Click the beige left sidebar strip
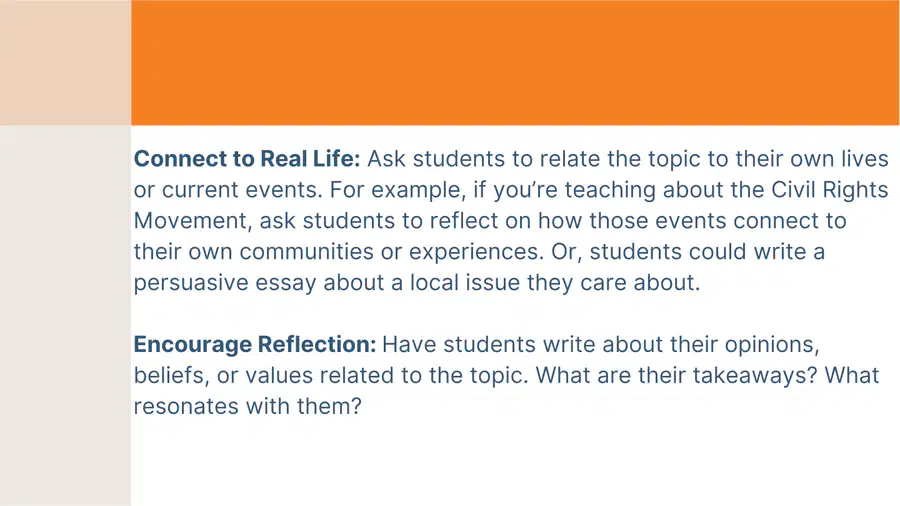 65,316
